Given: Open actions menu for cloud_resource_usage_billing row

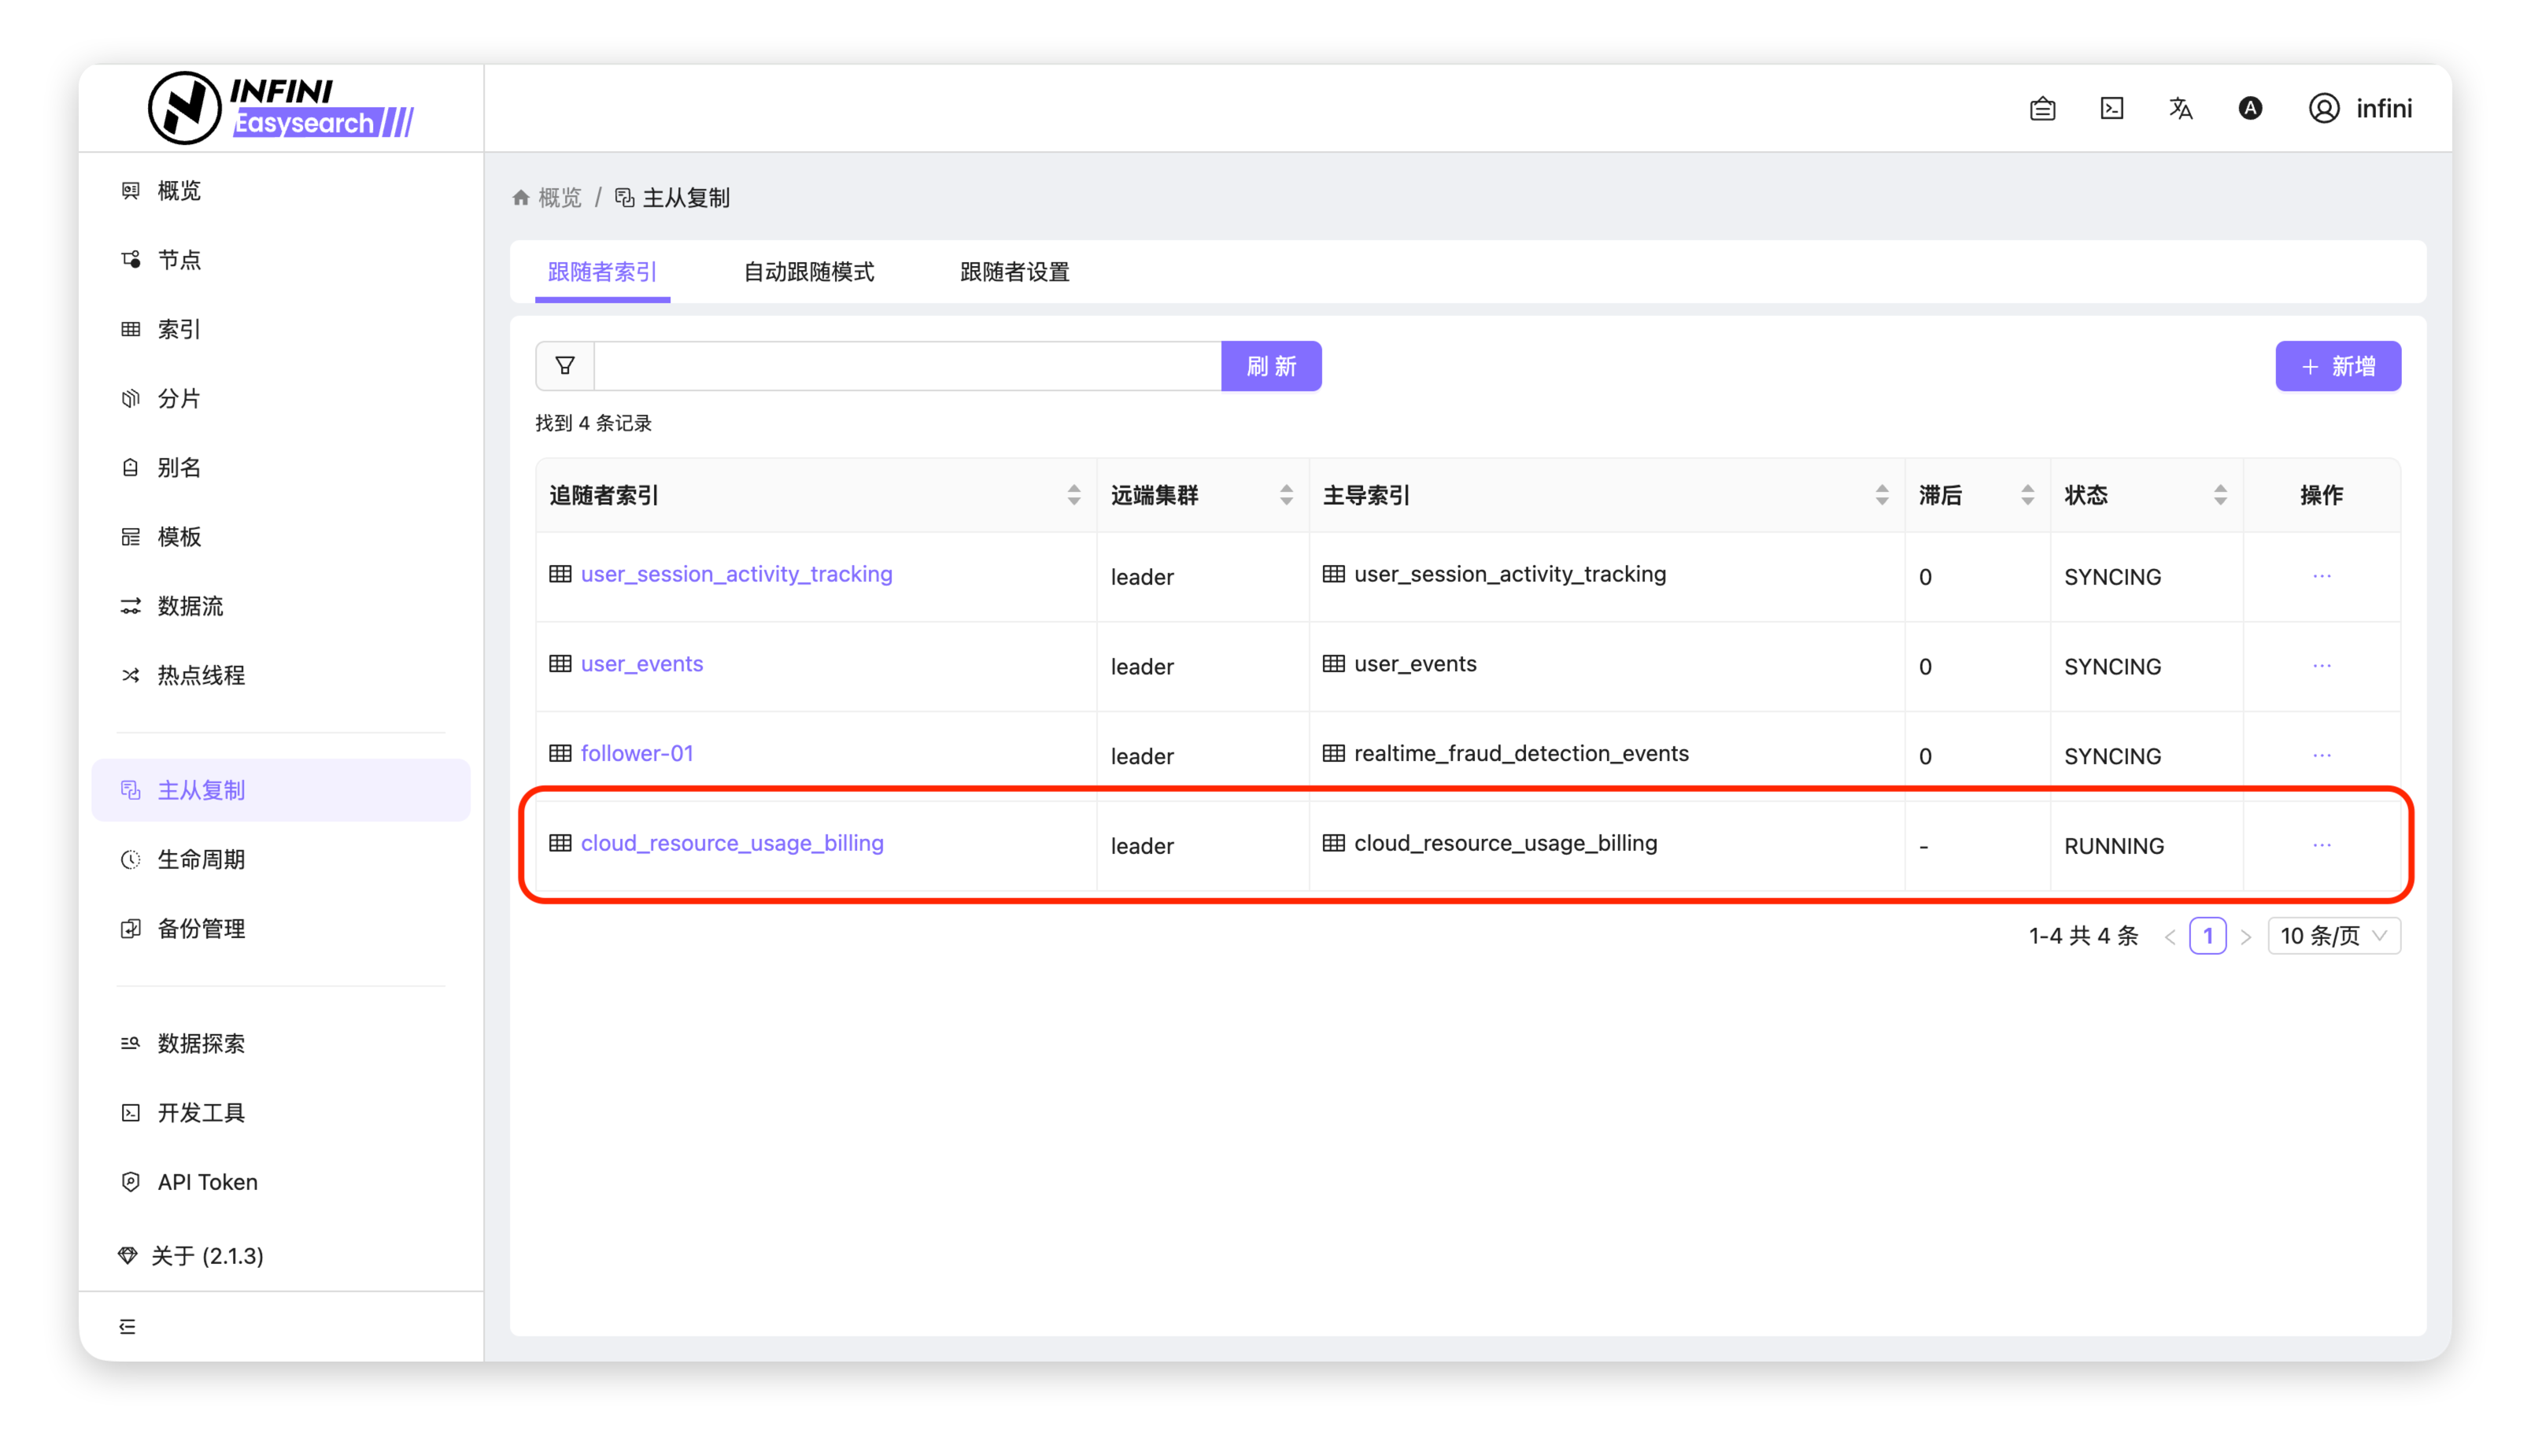Looking at the screenshot, I should coord(2321,846).
